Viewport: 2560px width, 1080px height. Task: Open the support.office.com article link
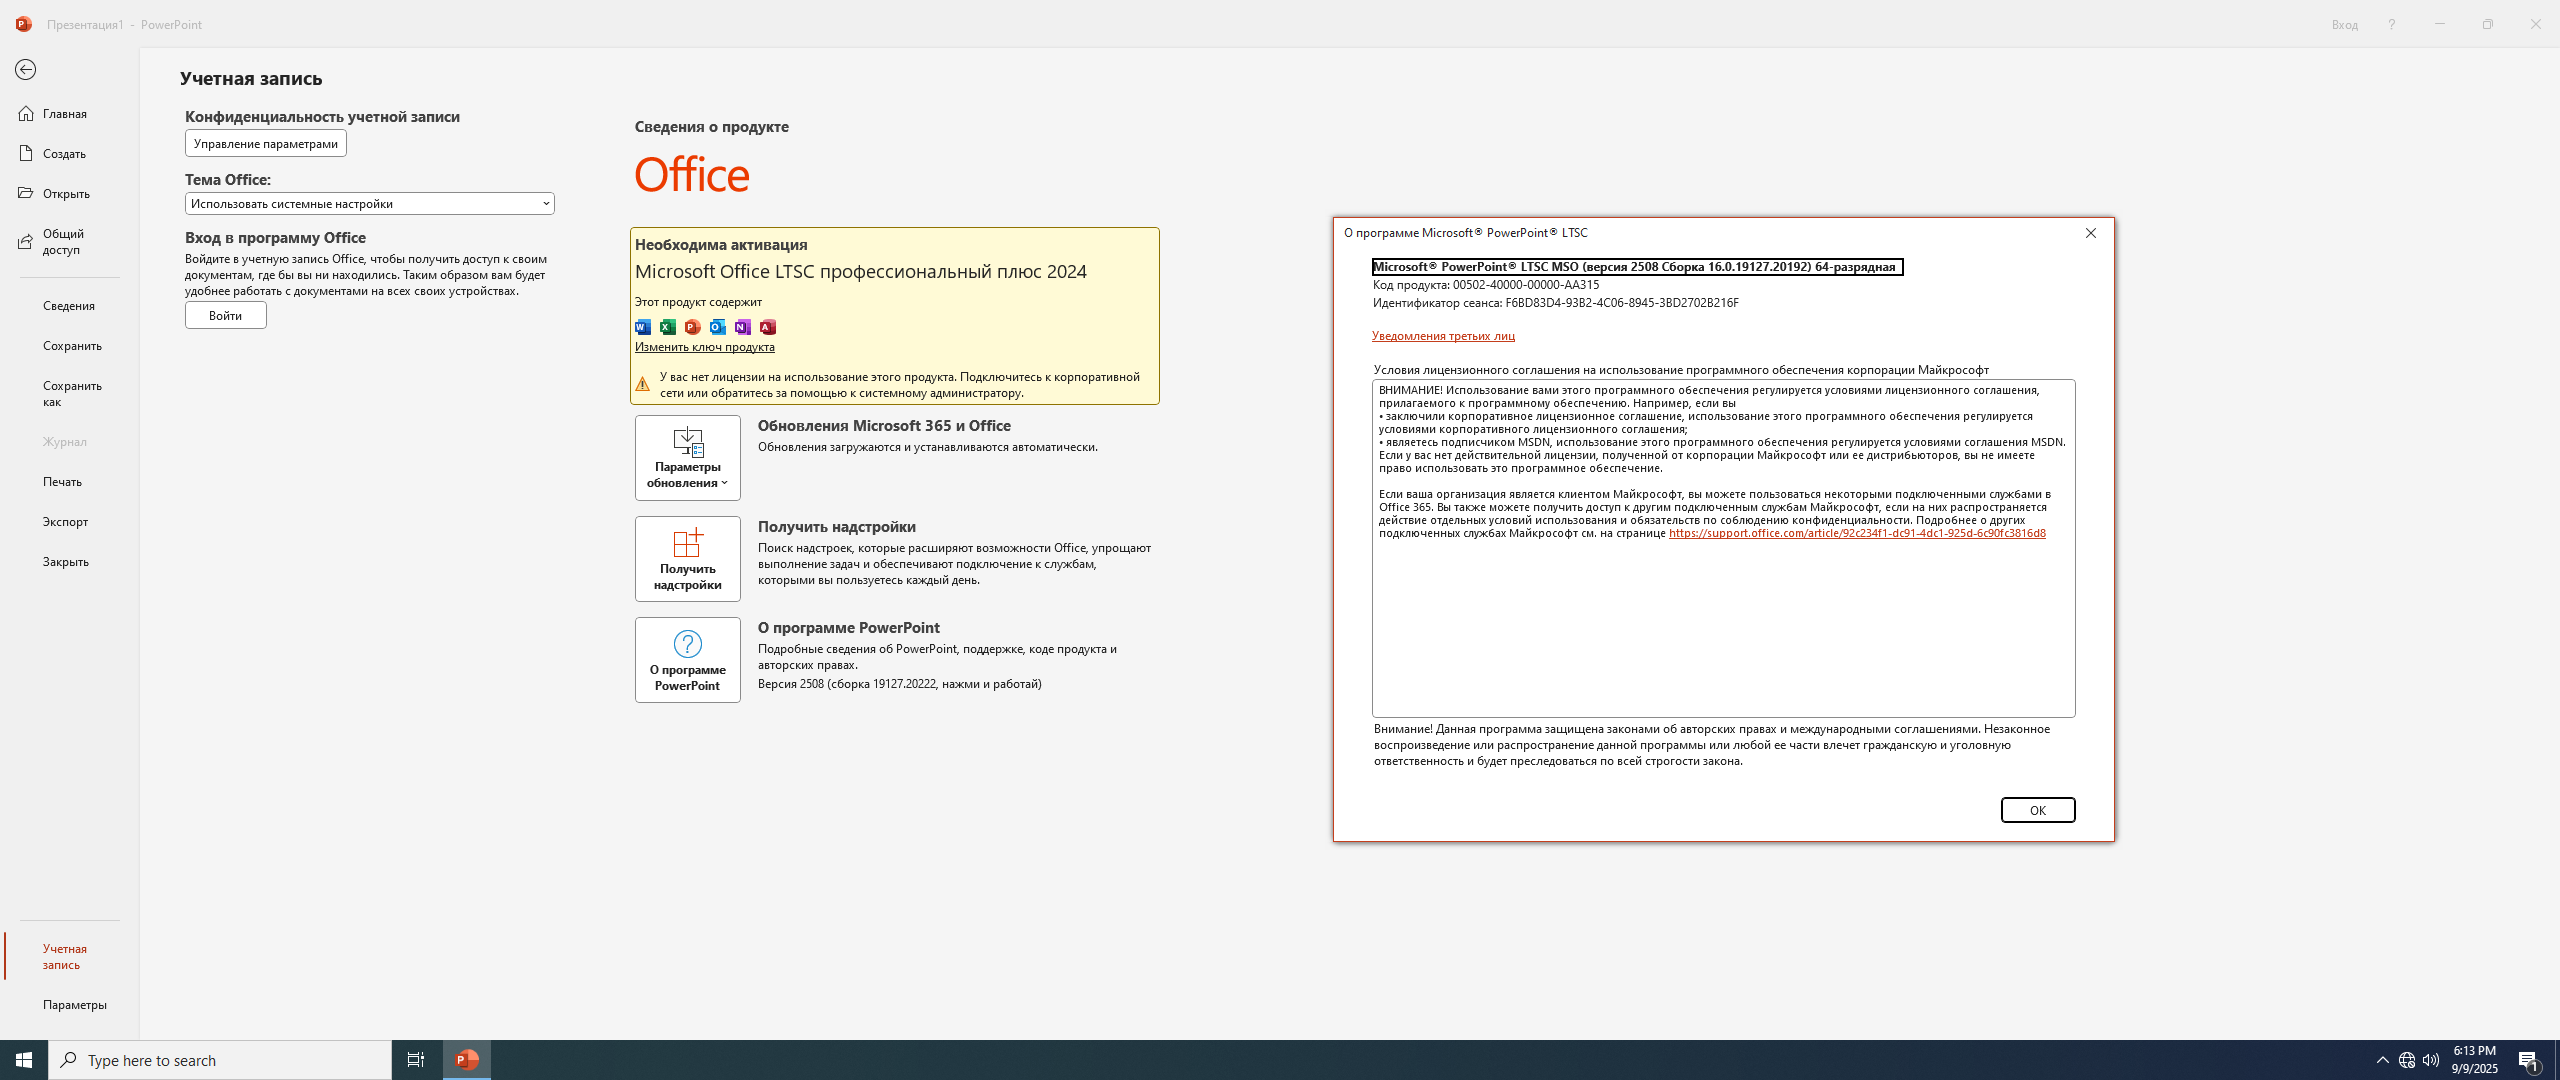pyautogui.click(x=1857, y=533)
